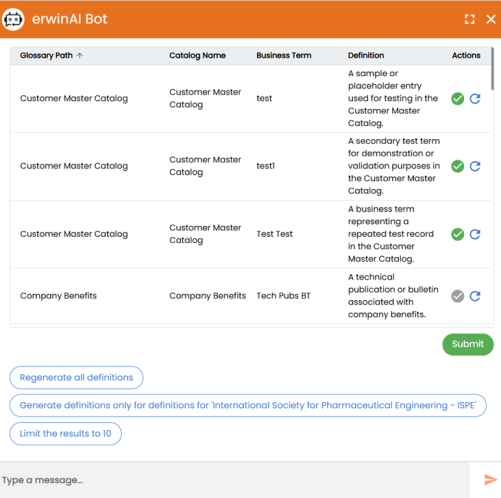Close the erwinAI Bot panel
Image resolution: width=501 pixels, height=498 pixels.
coord(491,19)
